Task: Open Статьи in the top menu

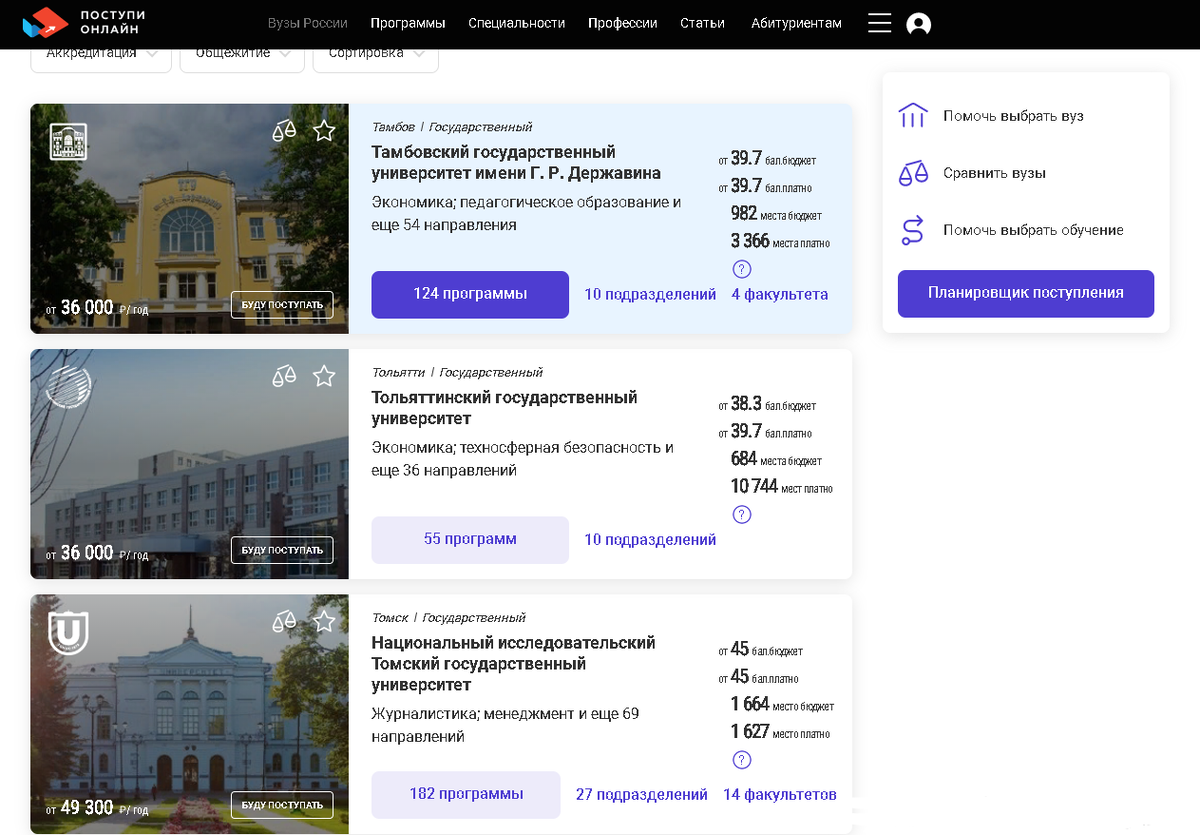Action: [702, 23]
